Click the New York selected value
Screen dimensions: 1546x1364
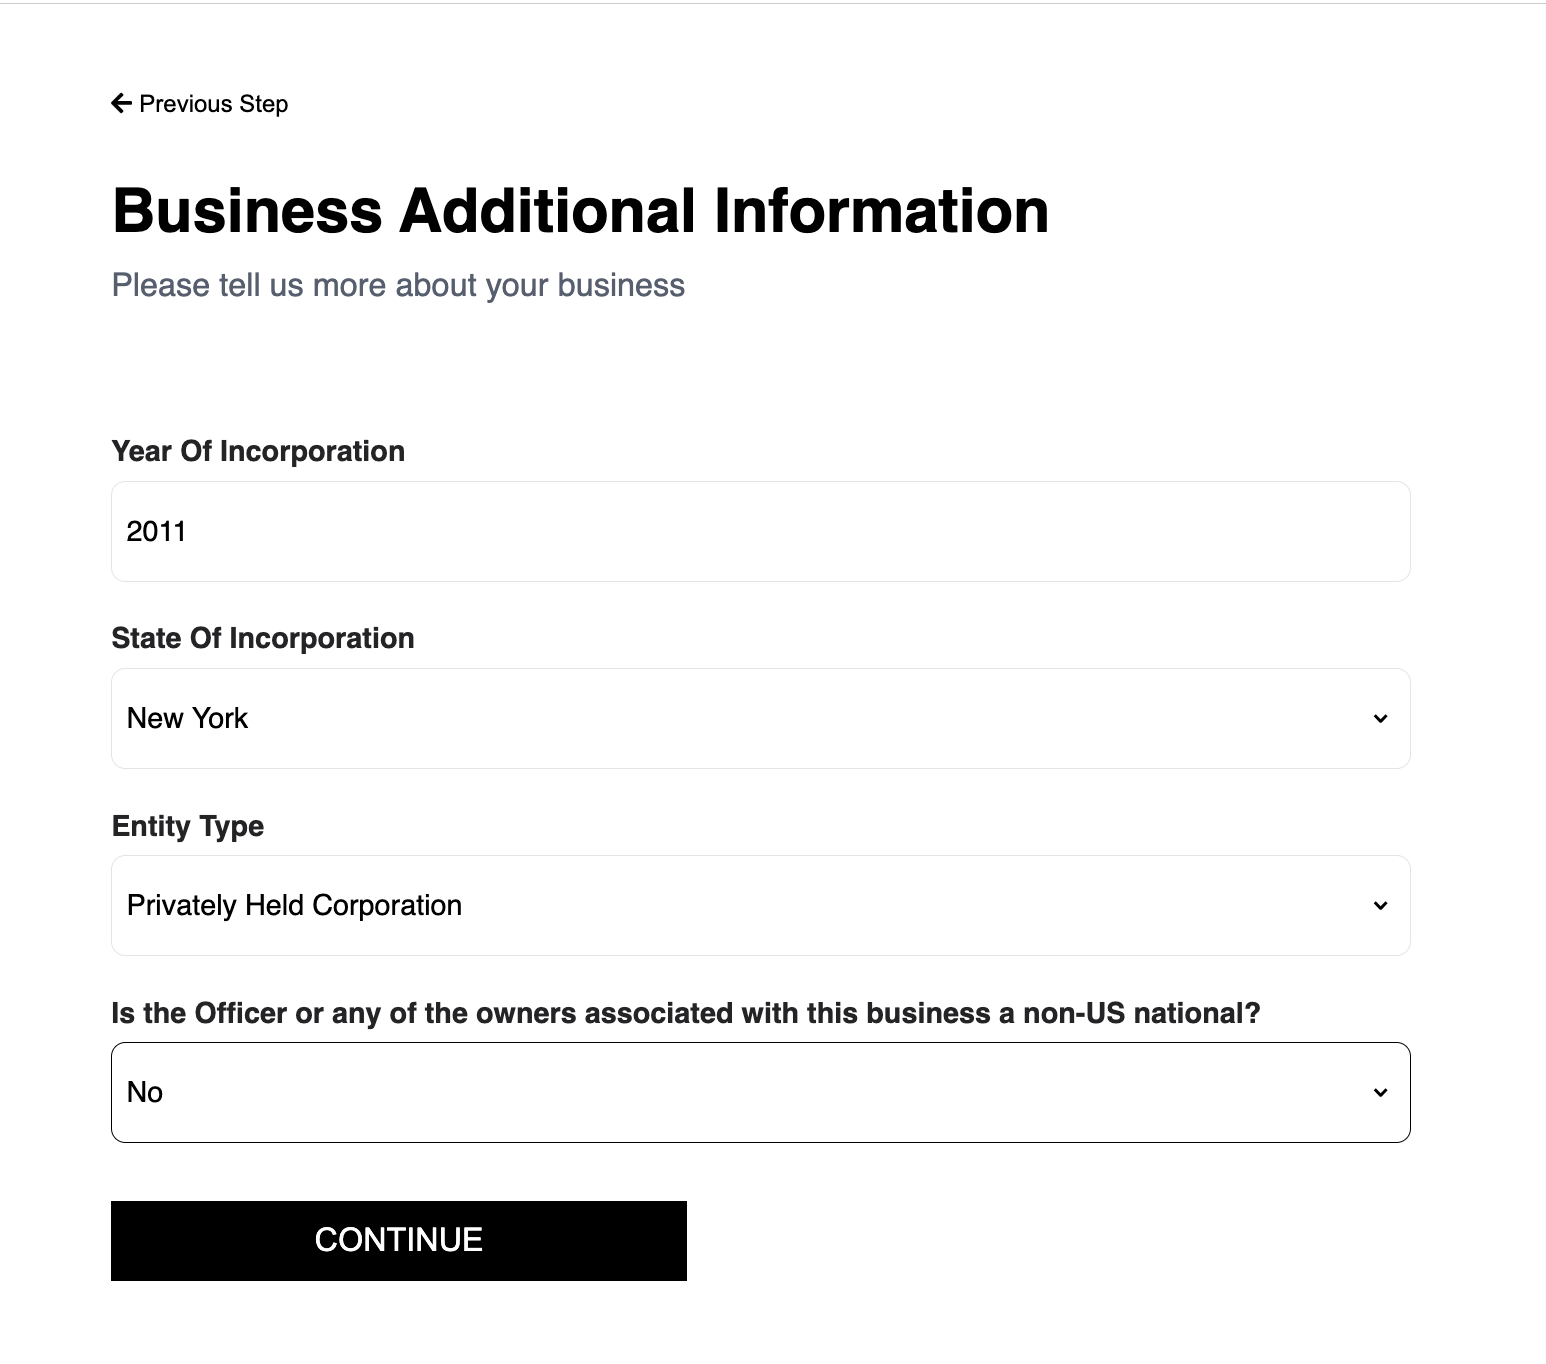[x=187, y=718]
